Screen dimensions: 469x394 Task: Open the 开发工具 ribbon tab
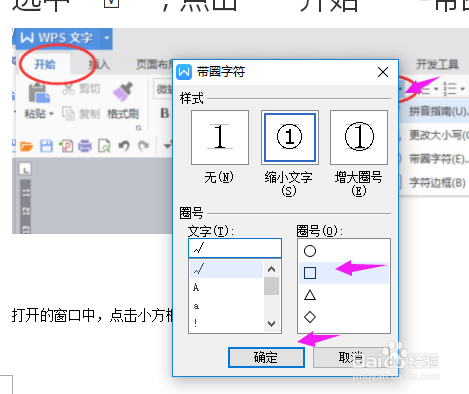coord(437,64)
